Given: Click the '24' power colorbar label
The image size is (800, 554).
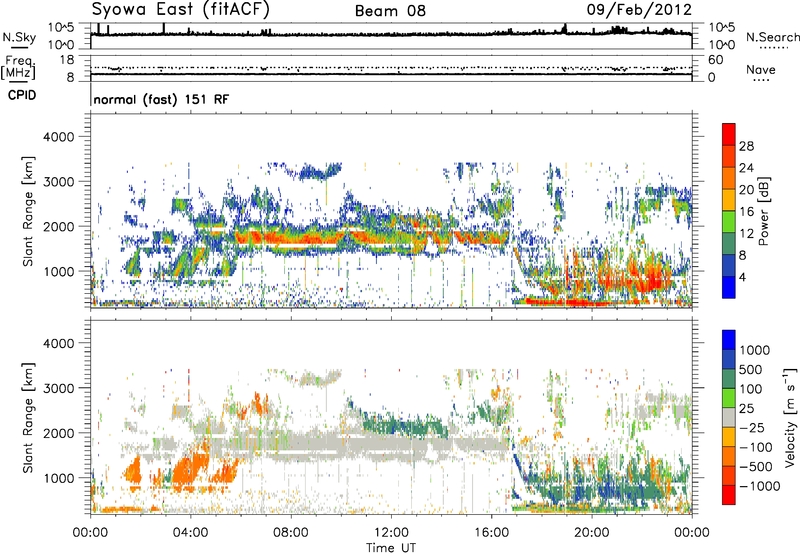Looking at the screenshot, I should [746, 168].
